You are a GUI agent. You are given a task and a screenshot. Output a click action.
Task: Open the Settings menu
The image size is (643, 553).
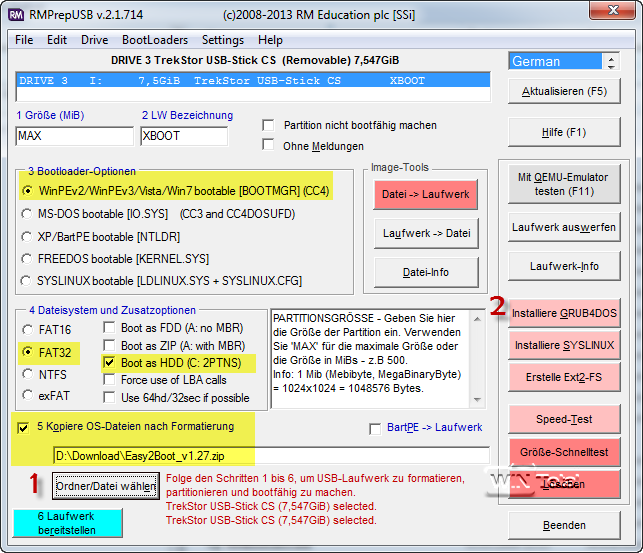(x=223, y=40)
